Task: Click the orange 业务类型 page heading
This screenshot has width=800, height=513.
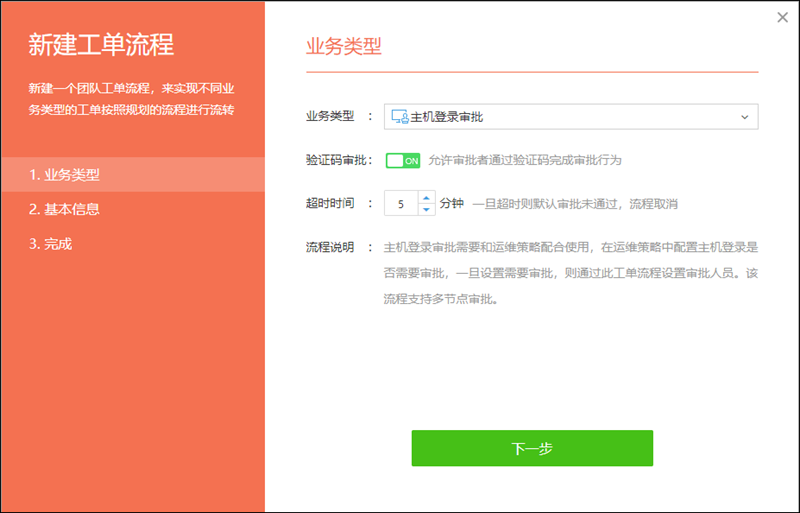Action: tap(343, 47)
